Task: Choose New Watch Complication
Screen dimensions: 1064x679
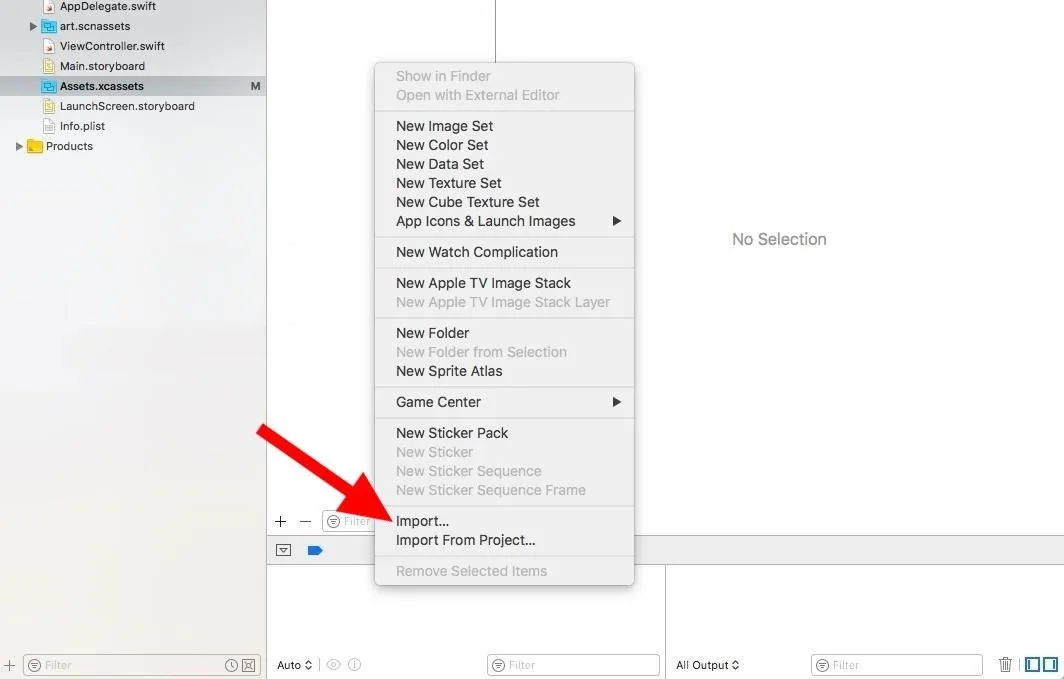Action: pos(504,252)
